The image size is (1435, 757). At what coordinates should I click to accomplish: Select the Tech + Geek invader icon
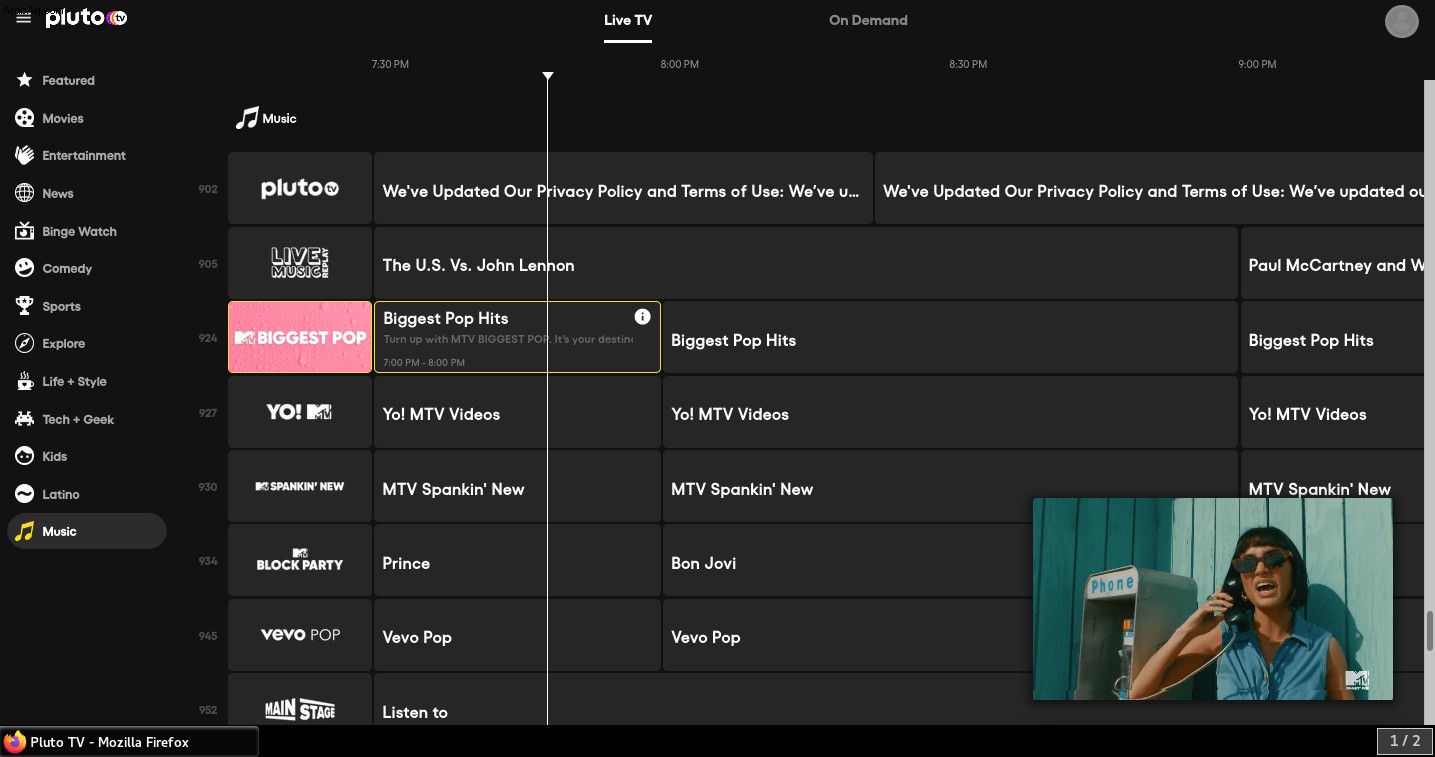coord(24,419)
